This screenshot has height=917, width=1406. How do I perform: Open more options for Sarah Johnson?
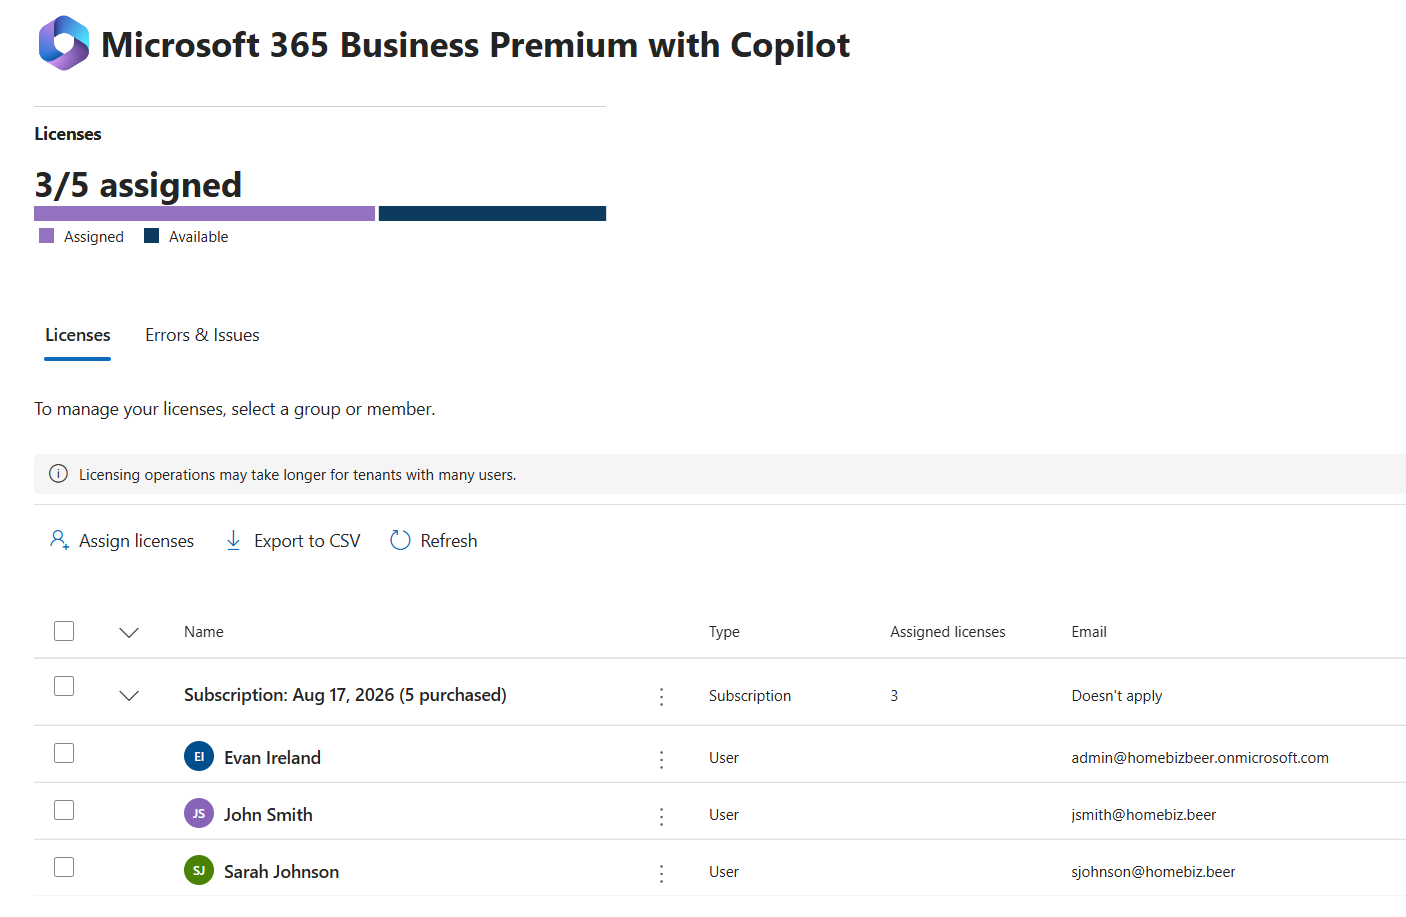661,873
